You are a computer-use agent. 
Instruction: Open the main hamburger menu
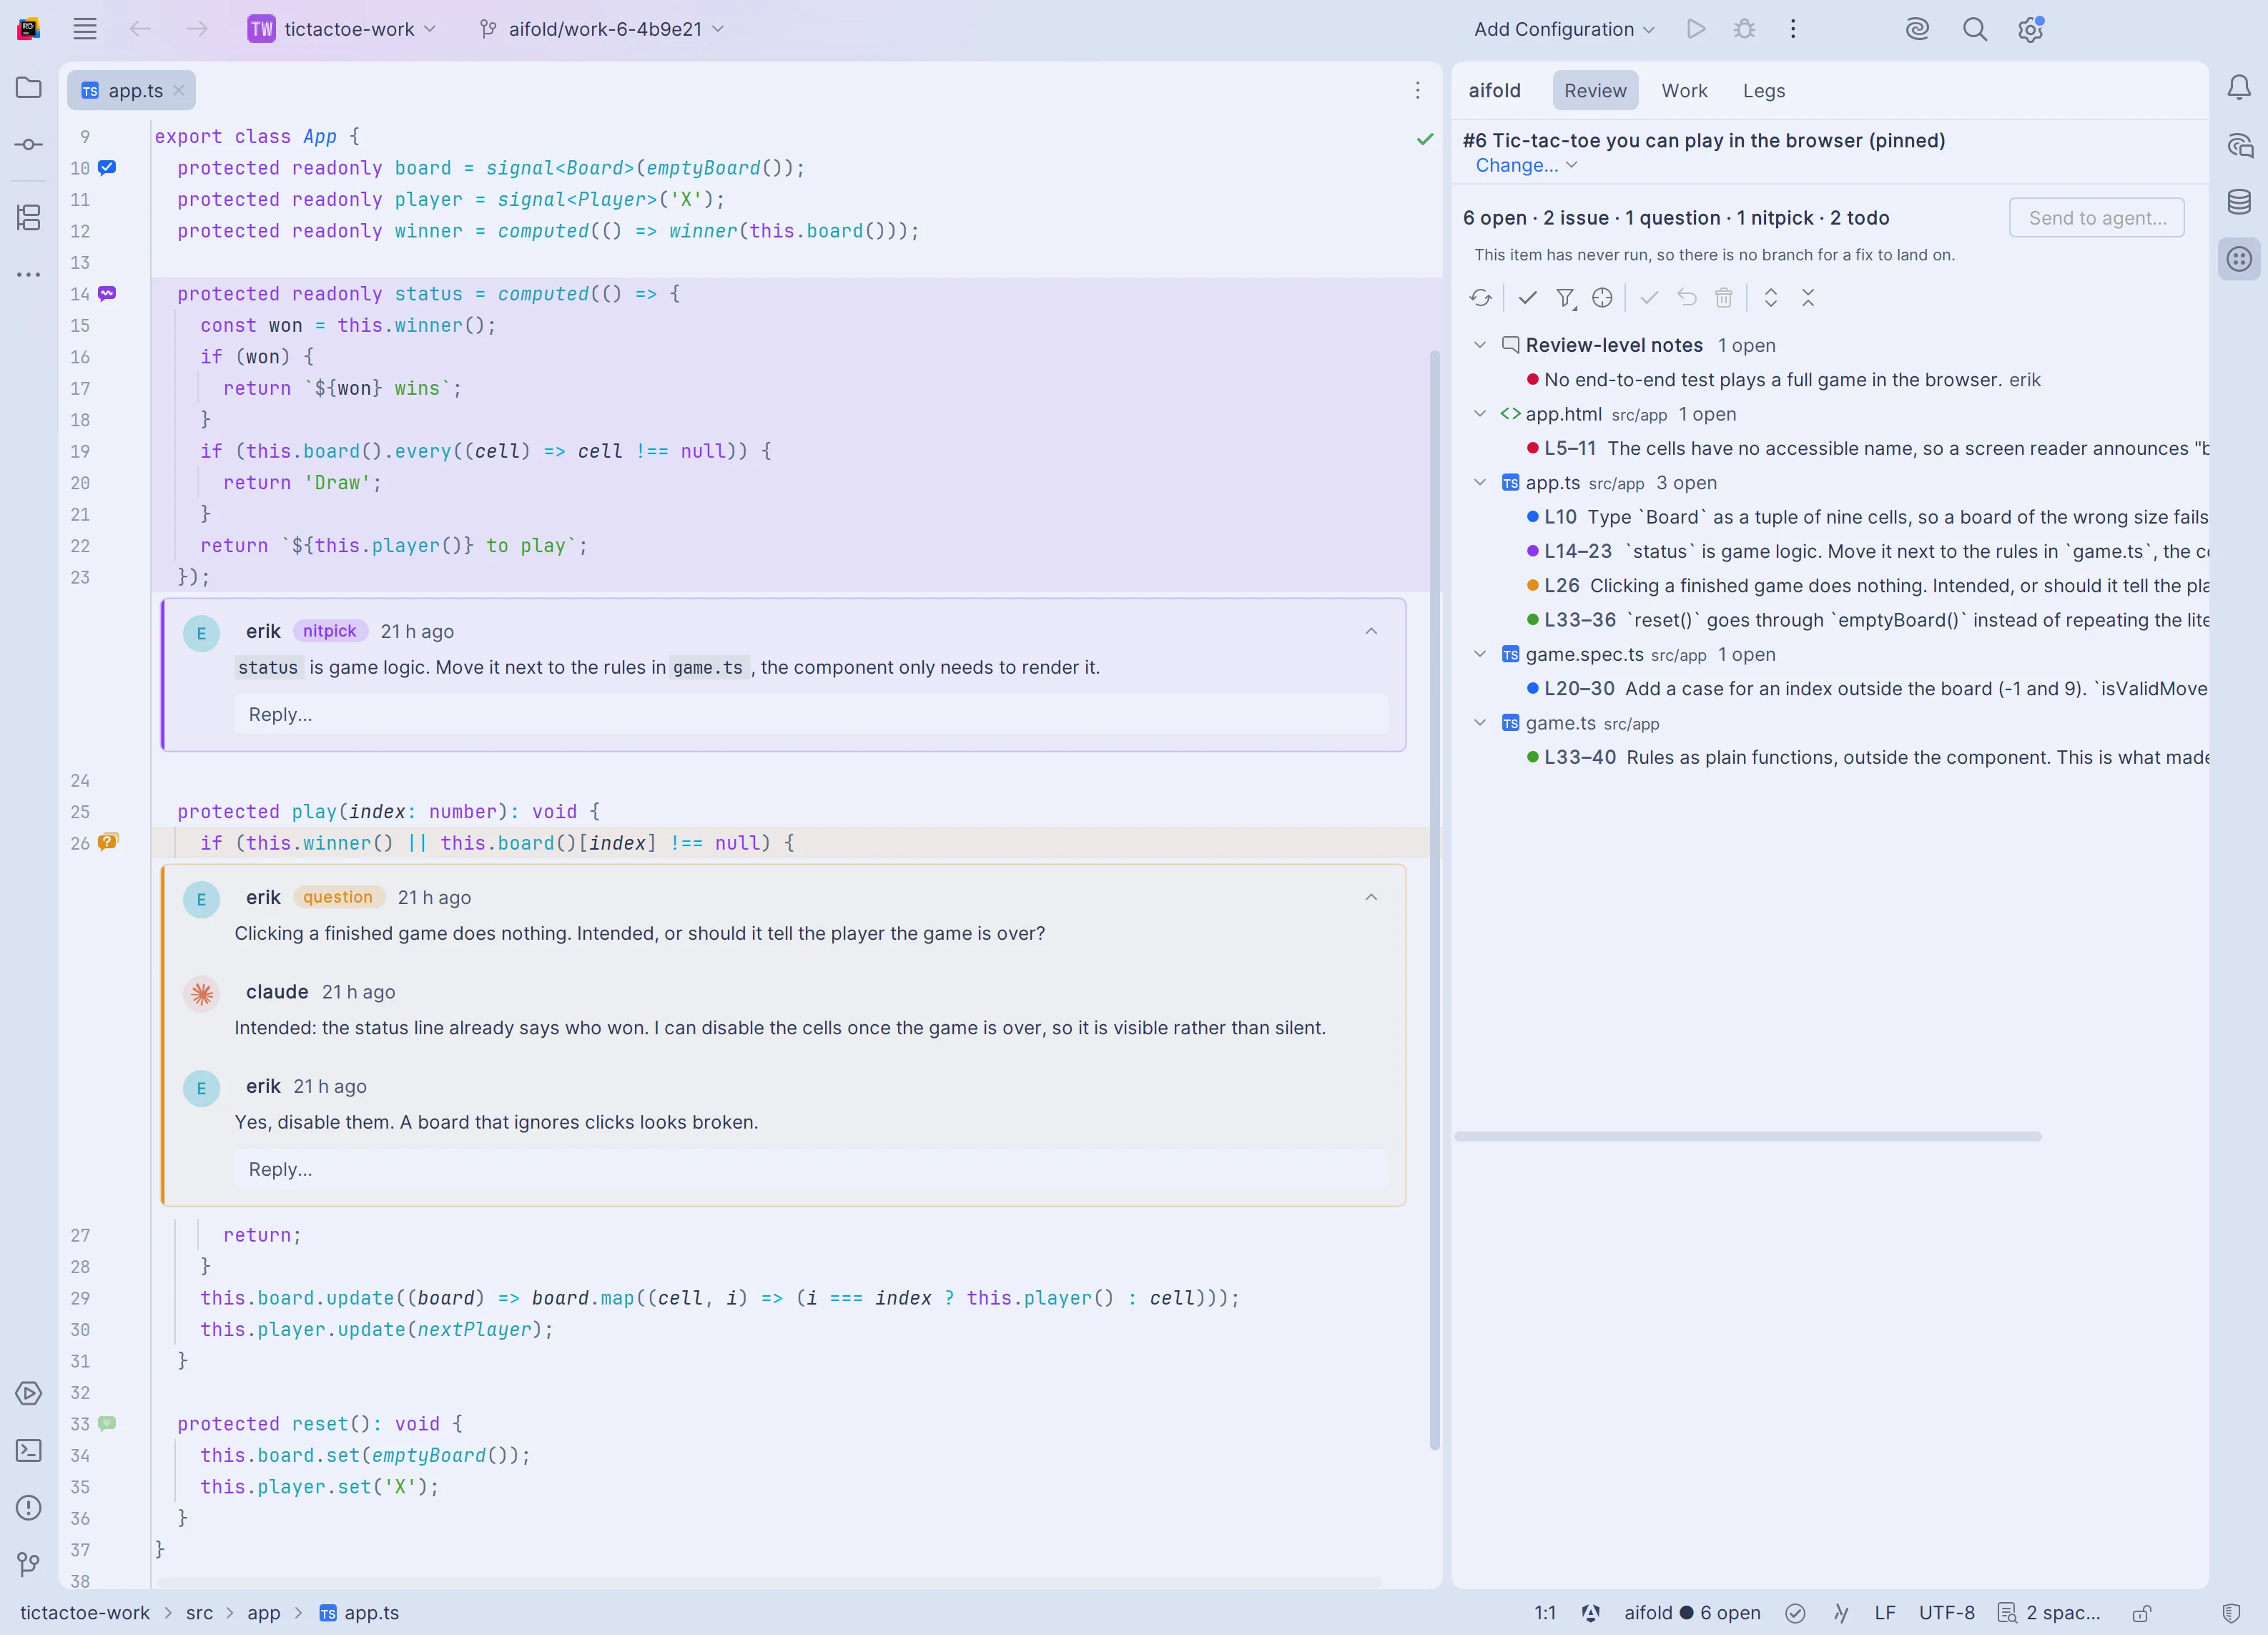coord(85,29)
